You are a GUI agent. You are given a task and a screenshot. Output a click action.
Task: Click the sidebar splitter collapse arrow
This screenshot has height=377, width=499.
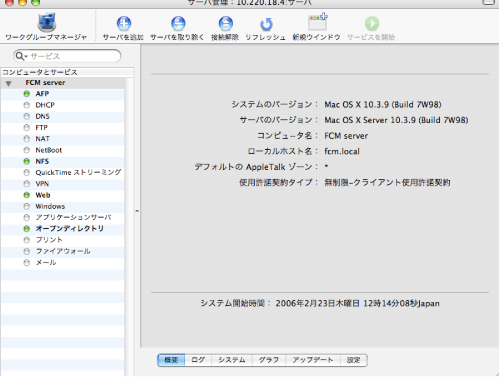point(137,211)
